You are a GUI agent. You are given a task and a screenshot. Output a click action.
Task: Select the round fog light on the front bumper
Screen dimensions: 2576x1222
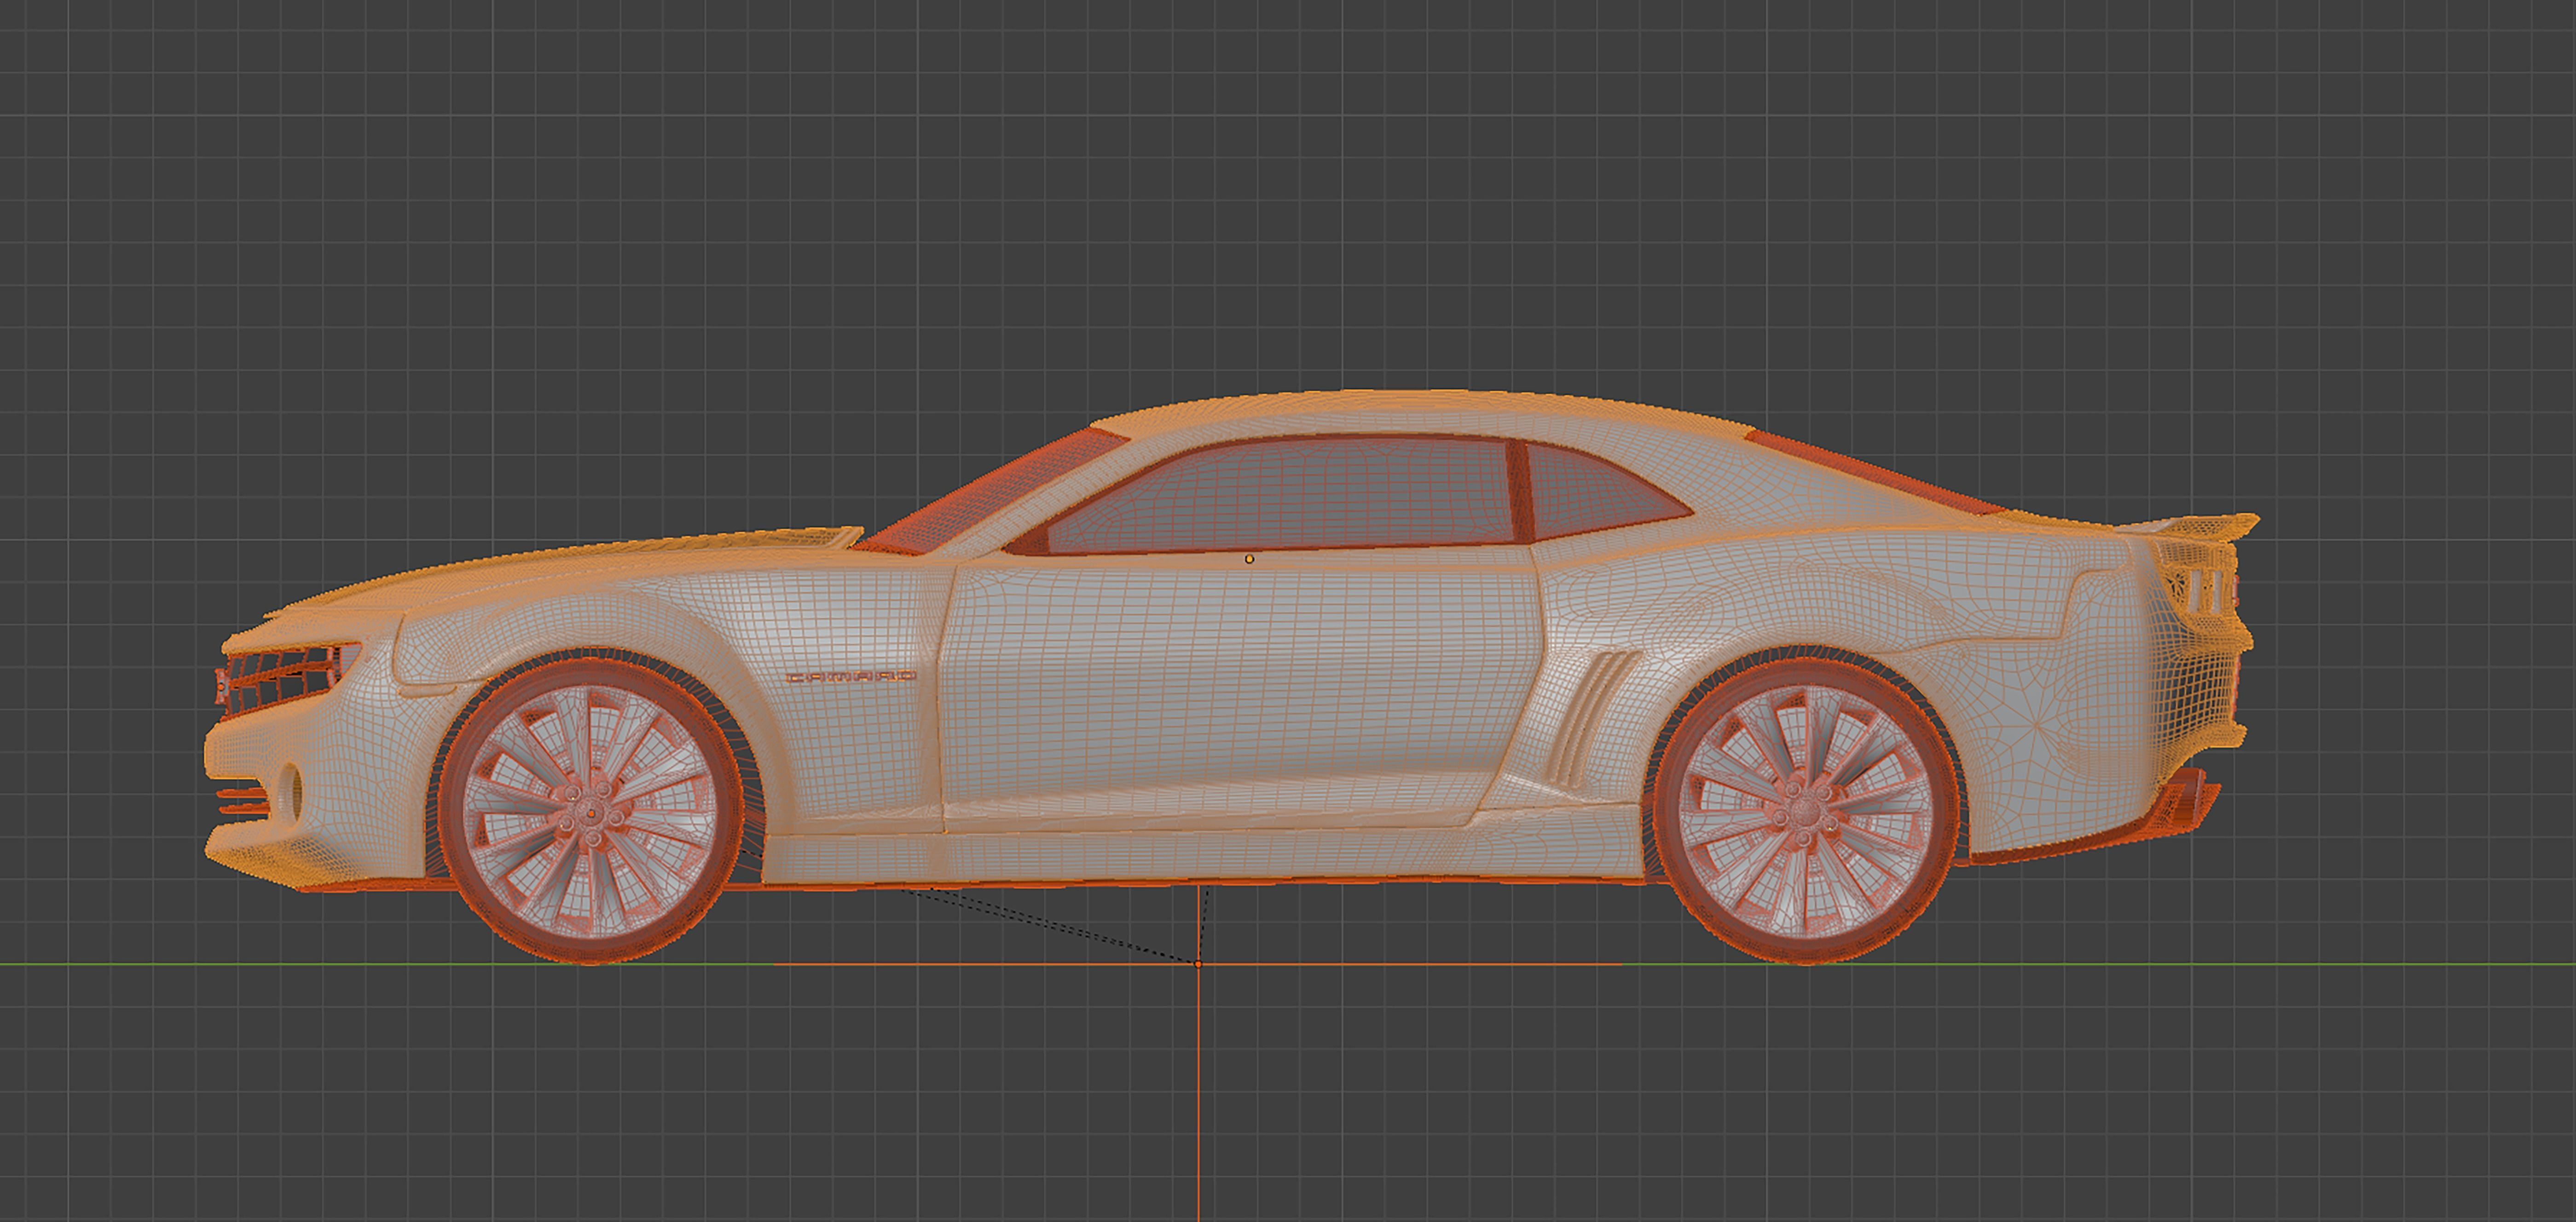(x=291, y=793)
